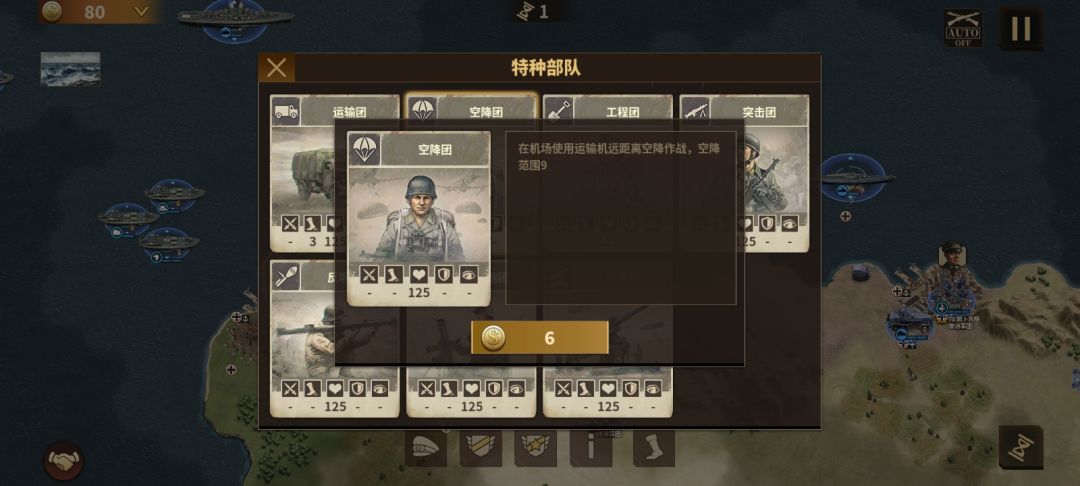
Task: Tap the parachute icon on 空降团 header
Action: point(364,149)
